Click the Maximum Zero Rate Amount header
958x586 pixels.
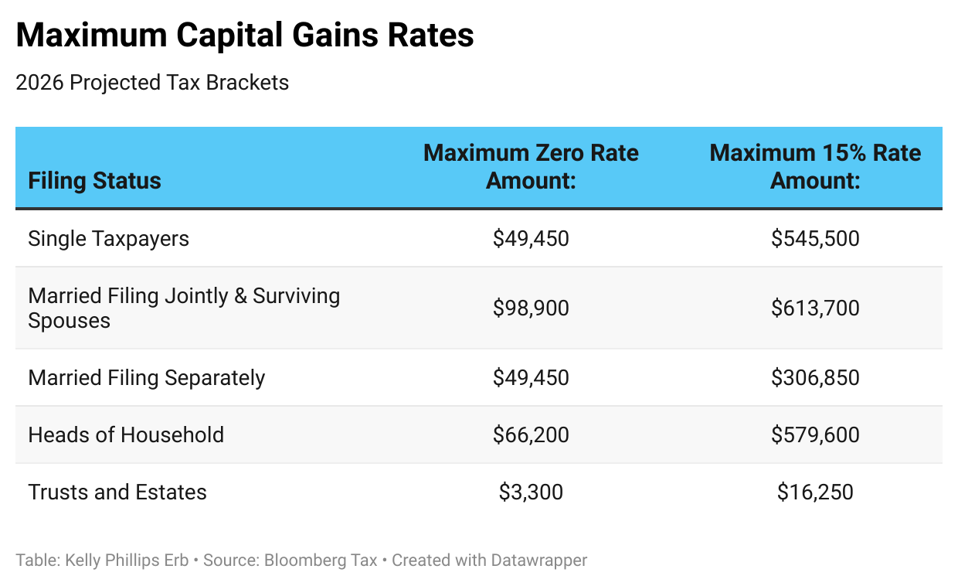tap(530, 167)
